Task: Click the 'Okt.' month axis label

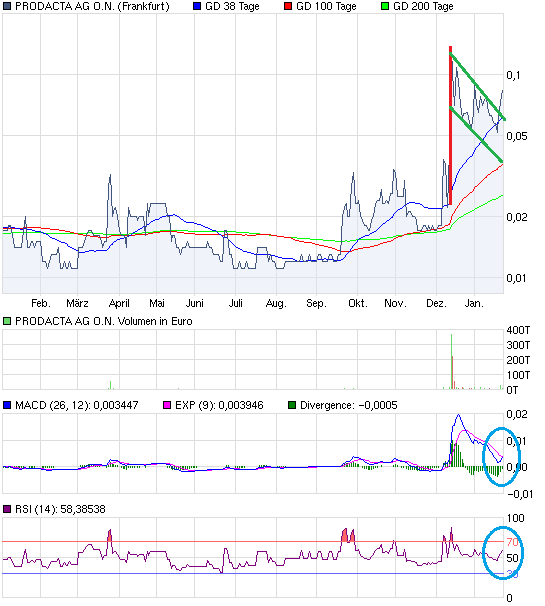Action: pyautogui.click(x=358, y=303)
